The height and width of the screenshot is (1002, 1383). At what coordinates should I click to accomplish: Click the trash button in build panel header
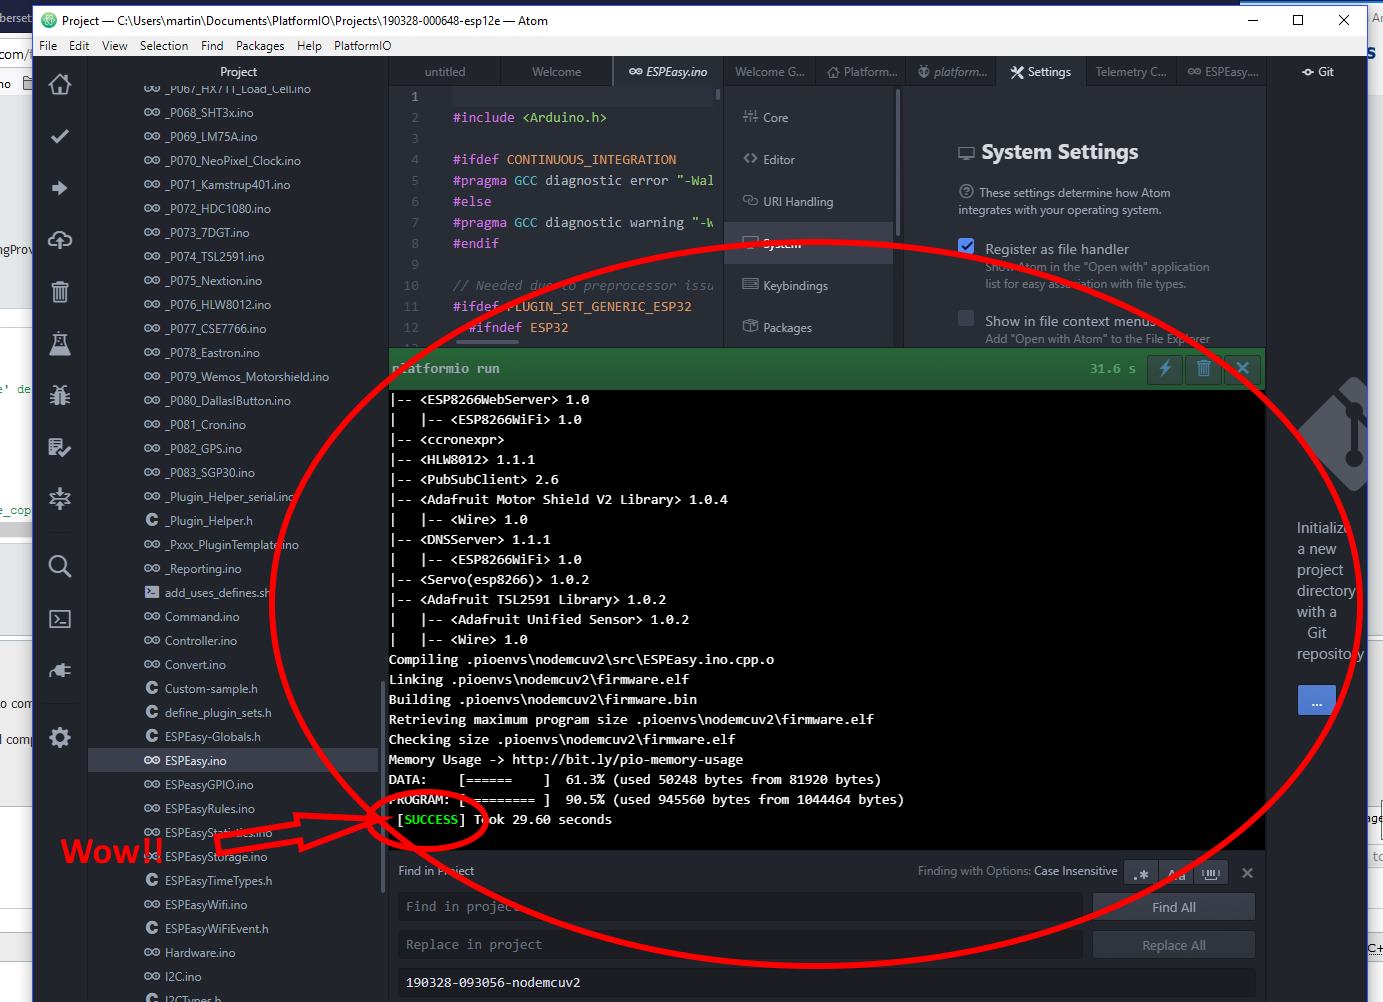1204,368
